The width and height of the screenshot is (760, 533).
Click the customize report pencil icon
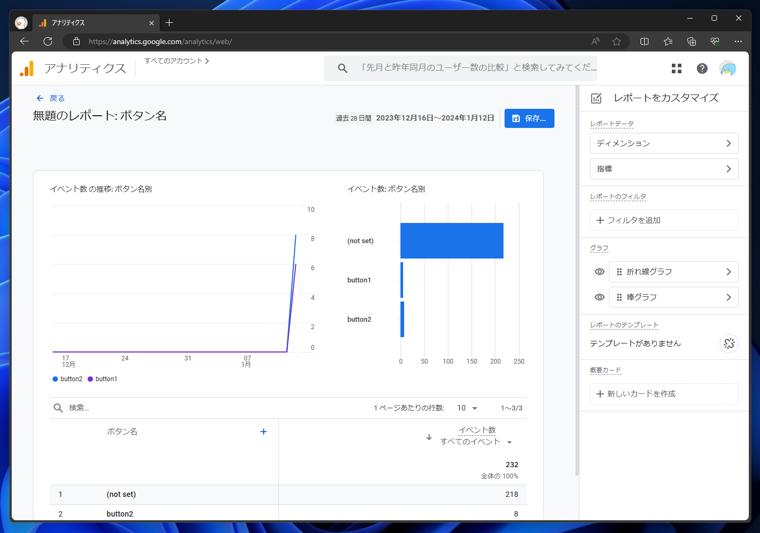click(596, 98)
